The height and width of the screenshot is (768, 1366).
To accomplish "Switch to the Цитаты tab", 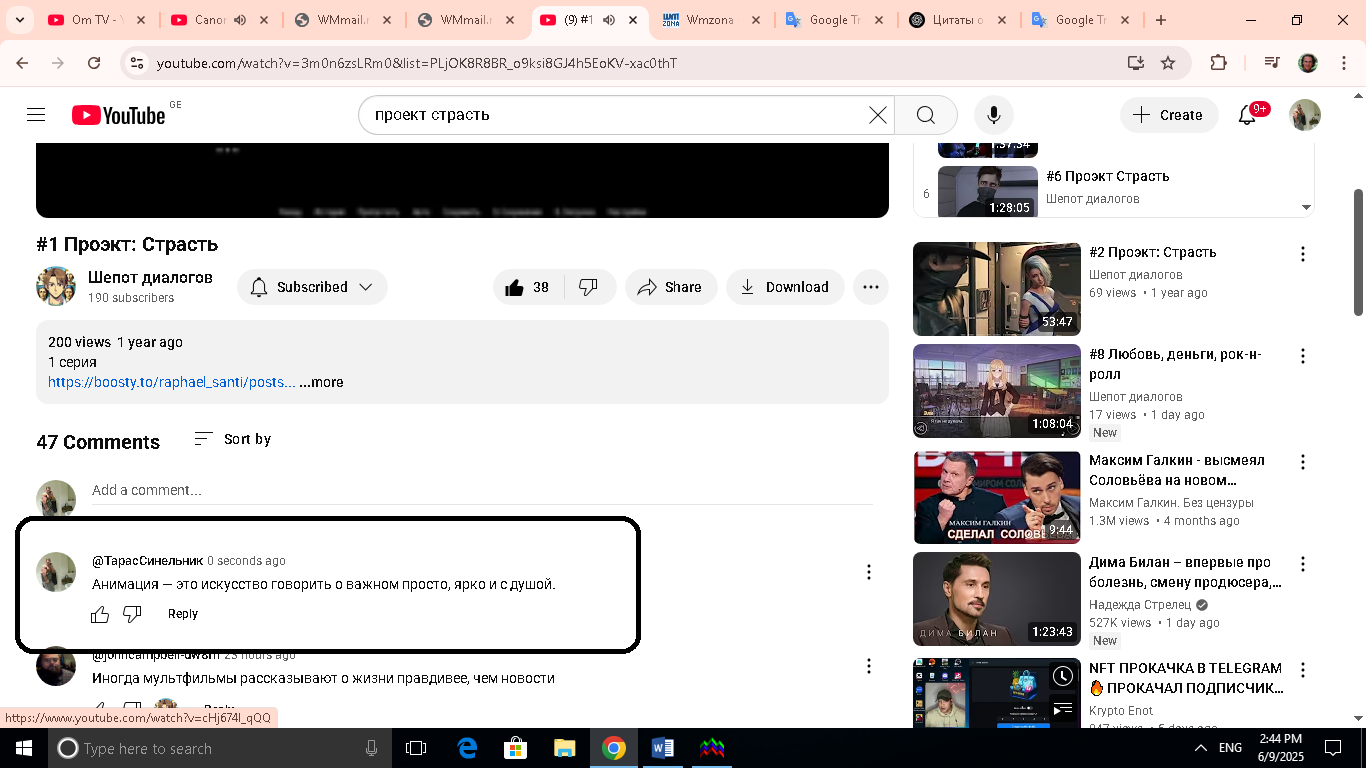I will (958, 20).
